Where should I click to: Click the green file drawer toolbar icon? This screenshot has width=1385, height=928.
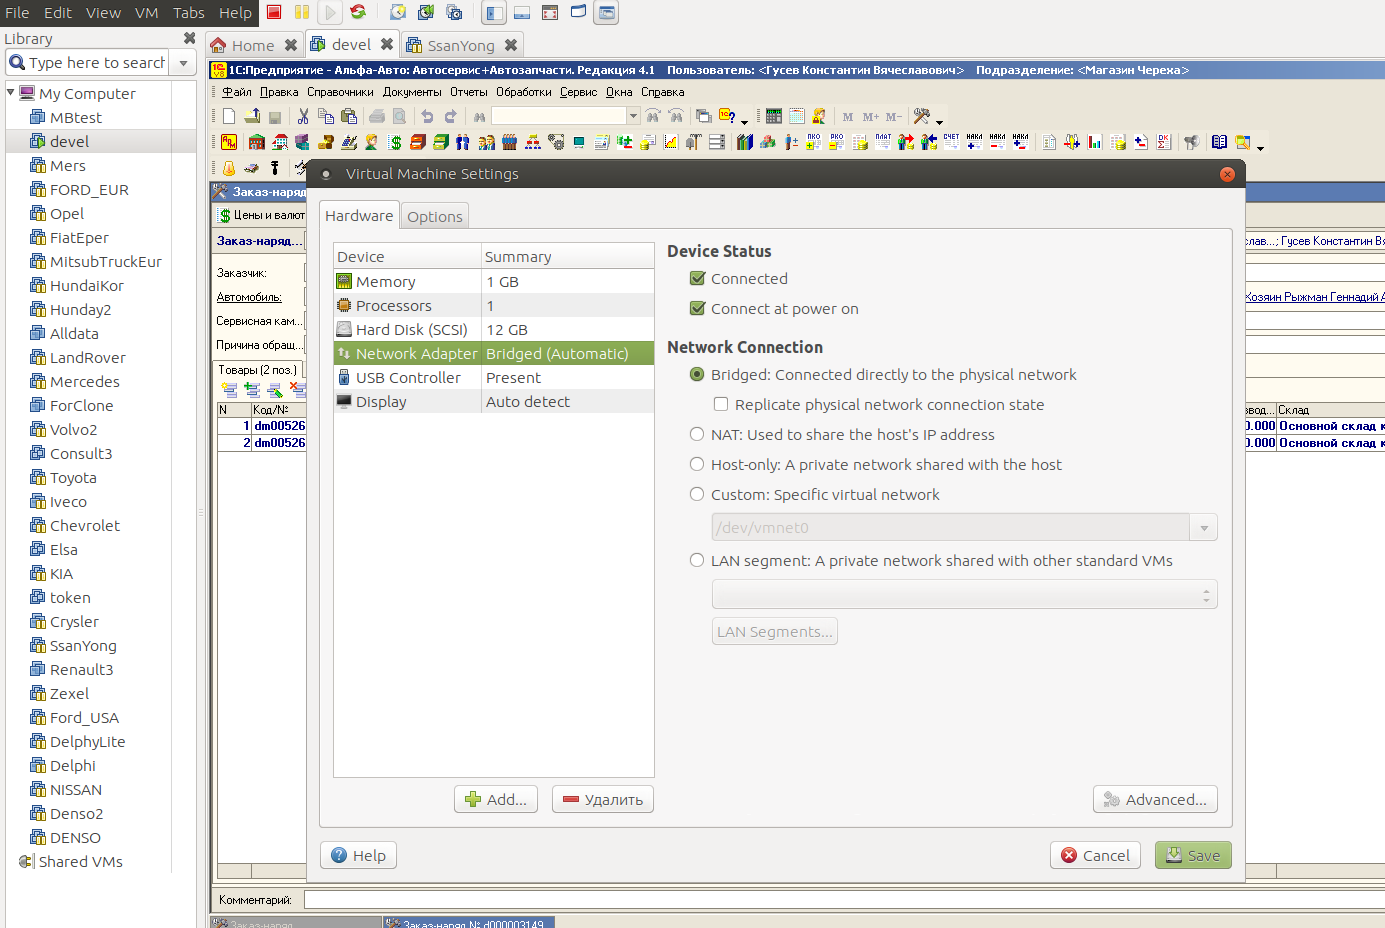(441, 142)
